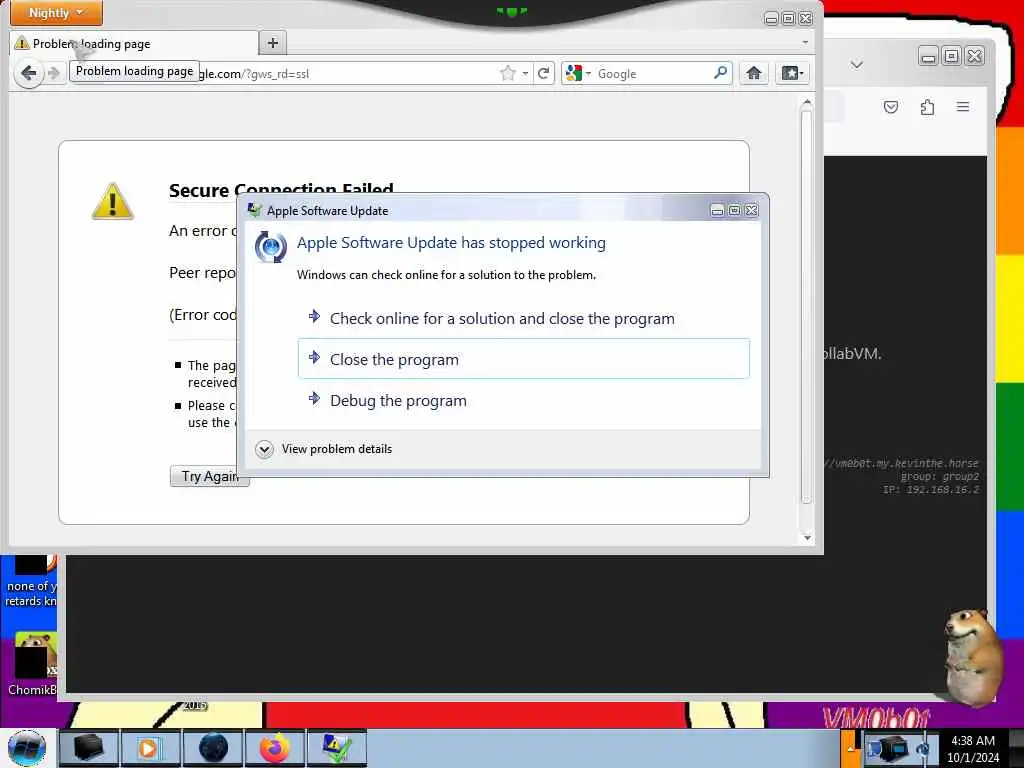Open the taskbar clock showing 4:38 AM
1024x768 pixels.
[973, 749]
